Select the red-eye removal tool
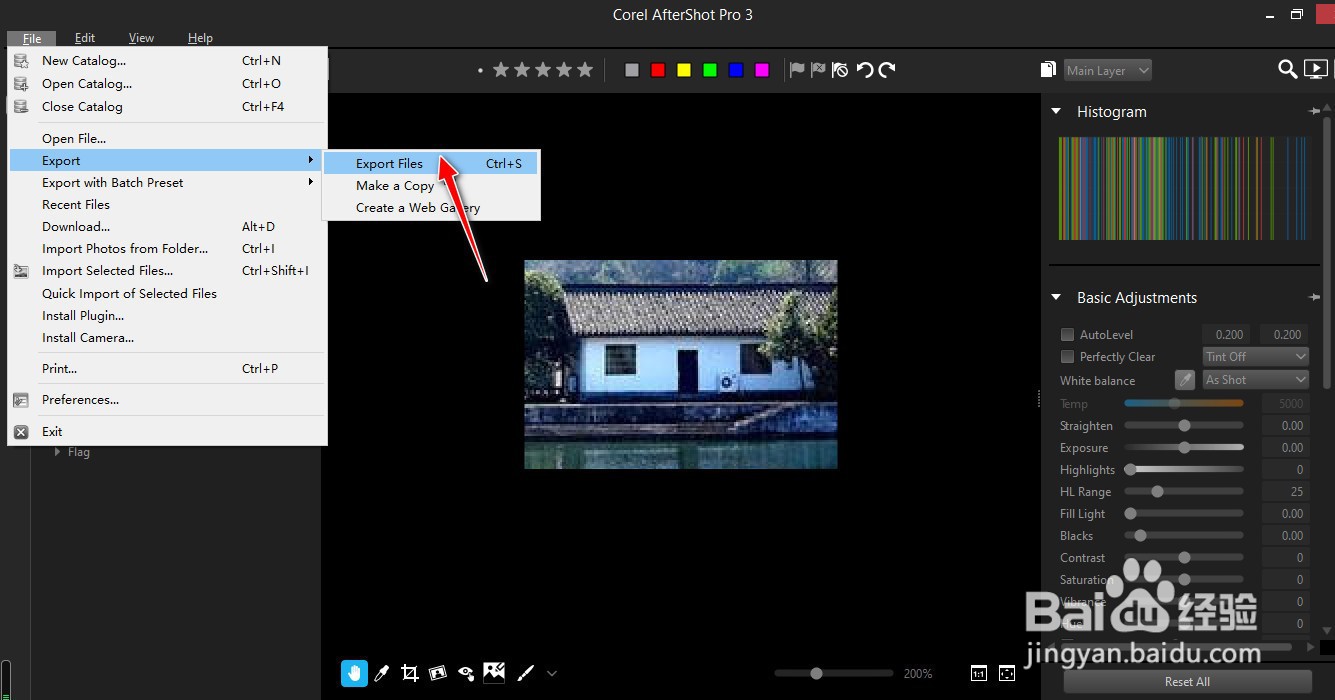The image size is (1335, 700). pos(466,673)
